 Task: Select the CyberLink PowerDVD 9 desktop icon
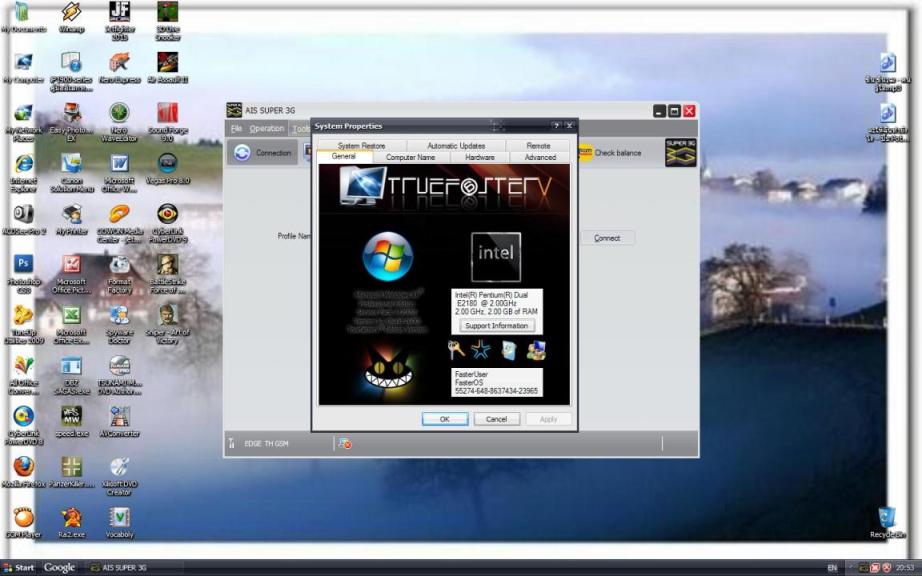tap(168, 223)
